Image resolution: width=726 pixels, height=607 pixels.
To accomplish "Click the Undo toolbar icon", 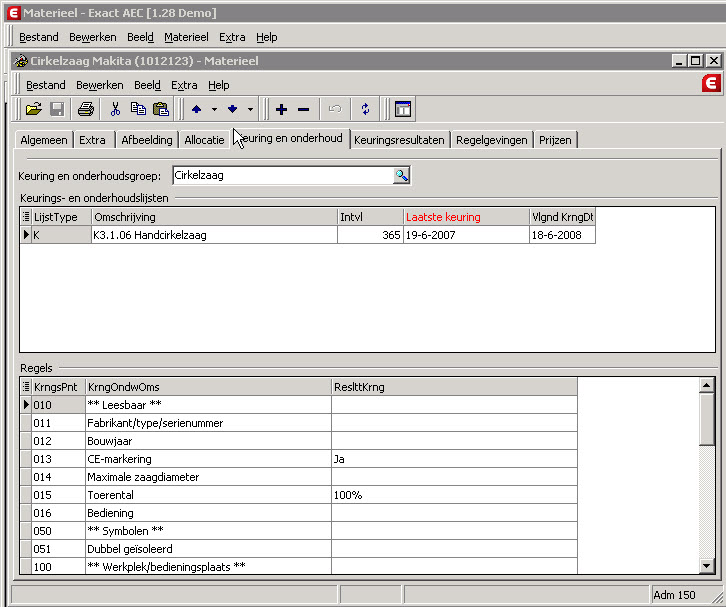I will point(335,109).
